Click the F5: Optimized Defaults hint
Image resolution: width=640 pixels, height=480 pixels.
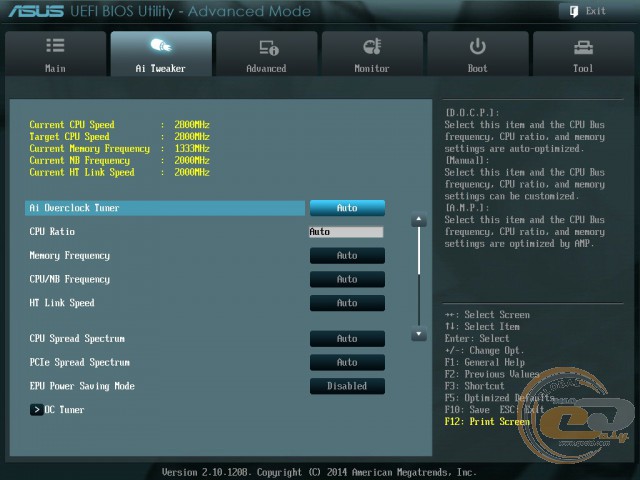[499, 398]
